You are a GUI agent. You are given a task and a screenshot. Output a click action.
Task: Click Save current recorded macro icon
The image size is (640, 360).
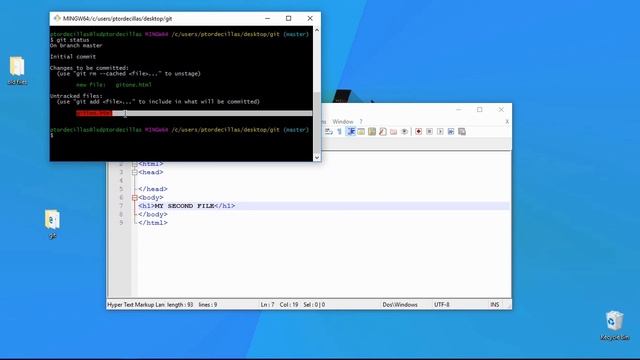[462, 131]
